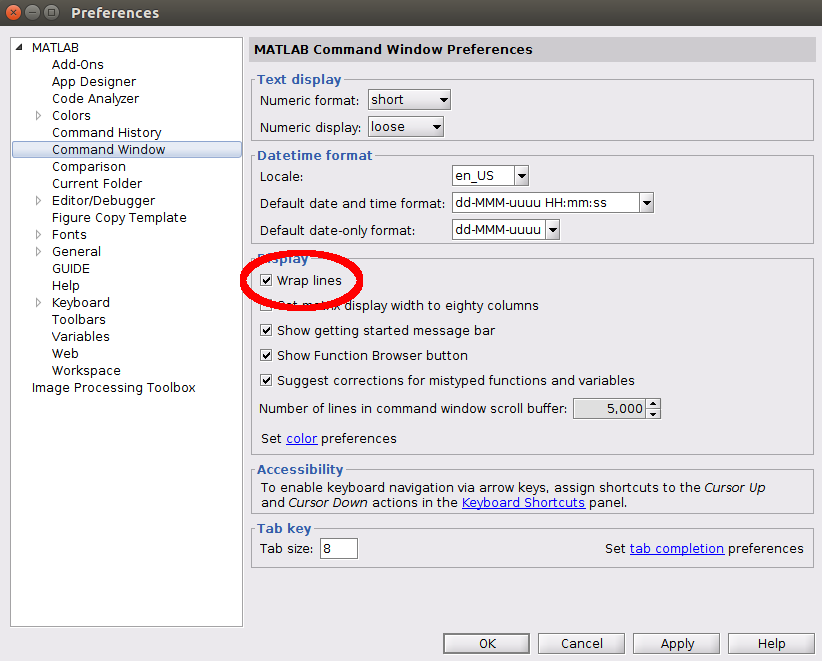Close the Preferences window

coord(13,12)
